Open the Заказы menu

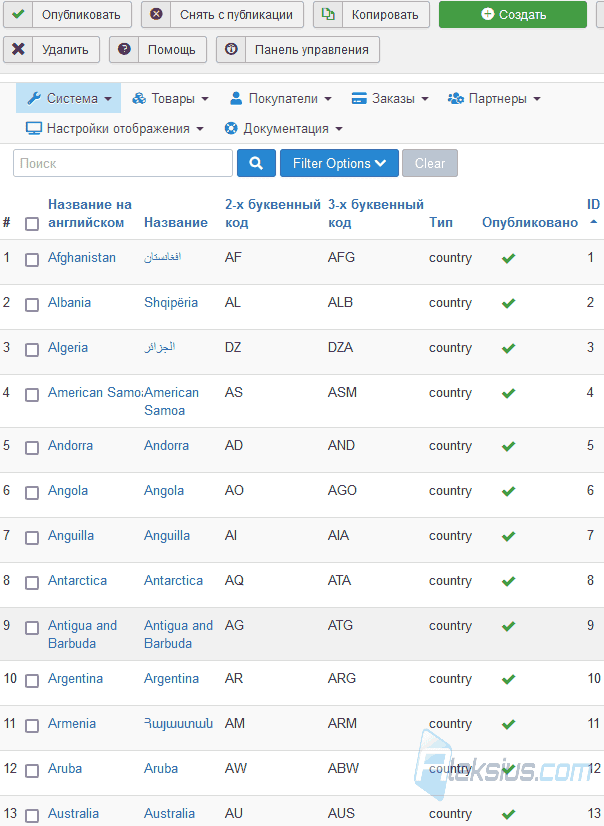point(390,99)
